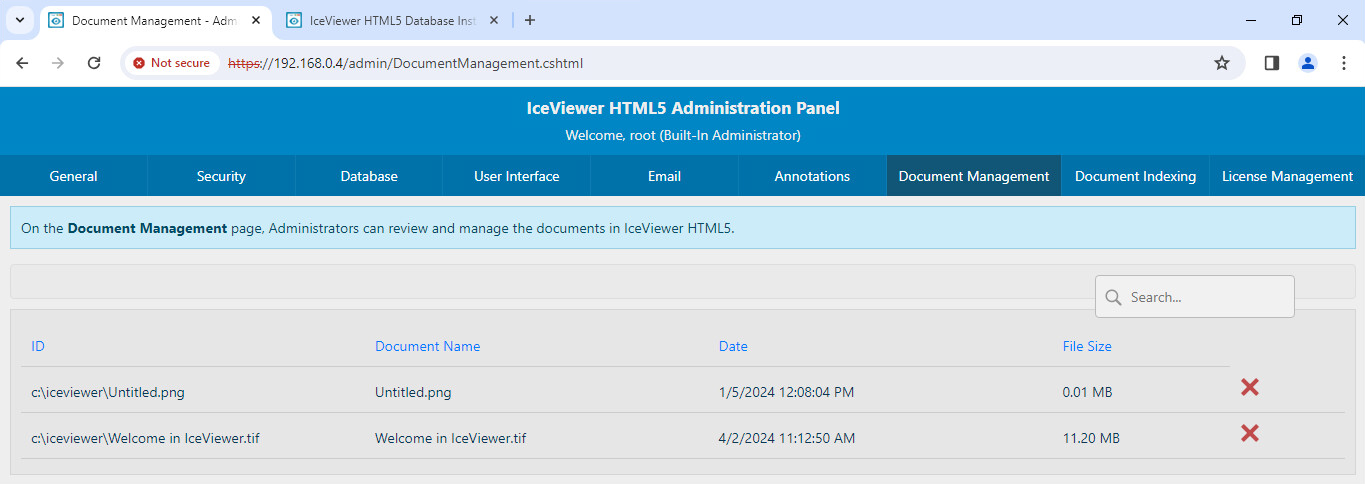
Task: Open the browser side panel icon
Action: (1272, 63)
